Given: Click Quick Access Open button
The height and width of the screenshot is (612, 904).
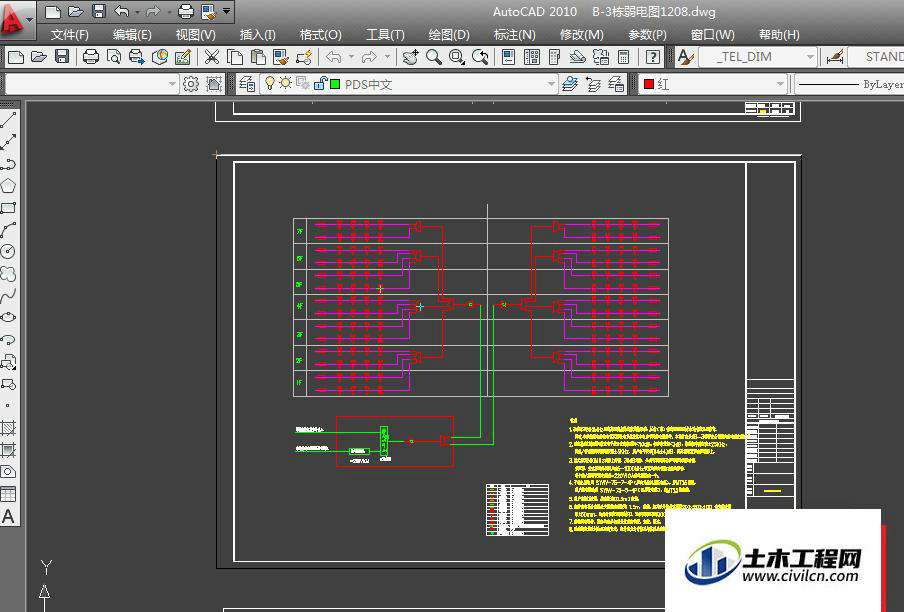Looking at the screenshot, I should coord(76,11).
